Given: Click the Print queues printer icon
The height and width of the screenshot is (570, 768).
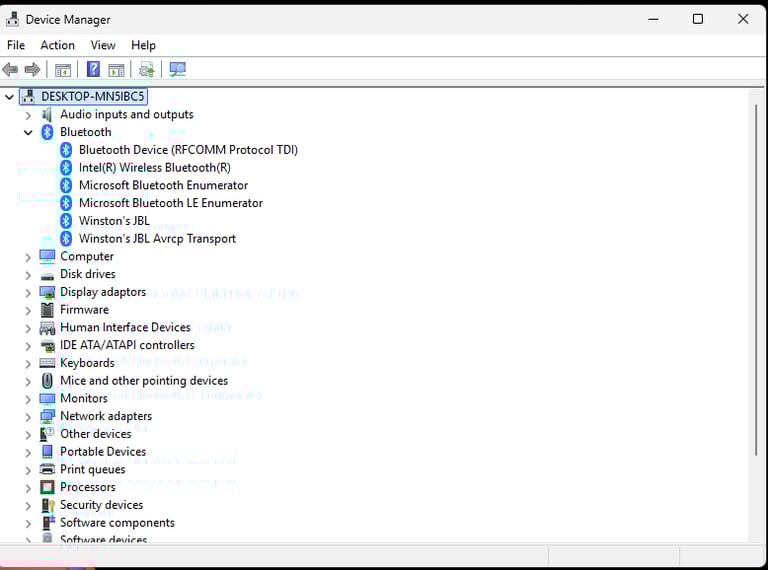Looking at the screenshot, I should [47, 470].
